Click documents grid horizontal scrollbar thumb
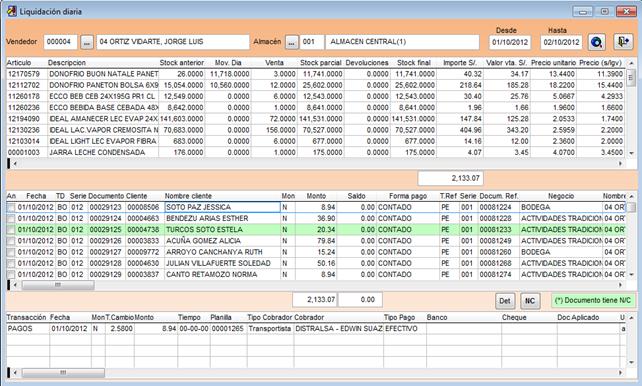The width and height of the screenshot is (642, 386). (x=58, y=285)
